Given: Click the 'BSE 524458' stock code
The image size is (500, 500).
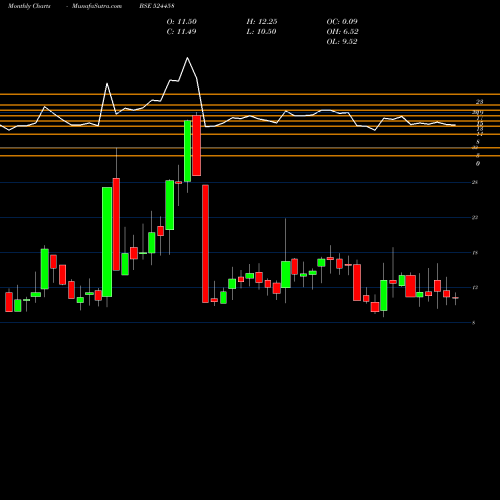Looking at the screenshot, I should pos(157,6).
